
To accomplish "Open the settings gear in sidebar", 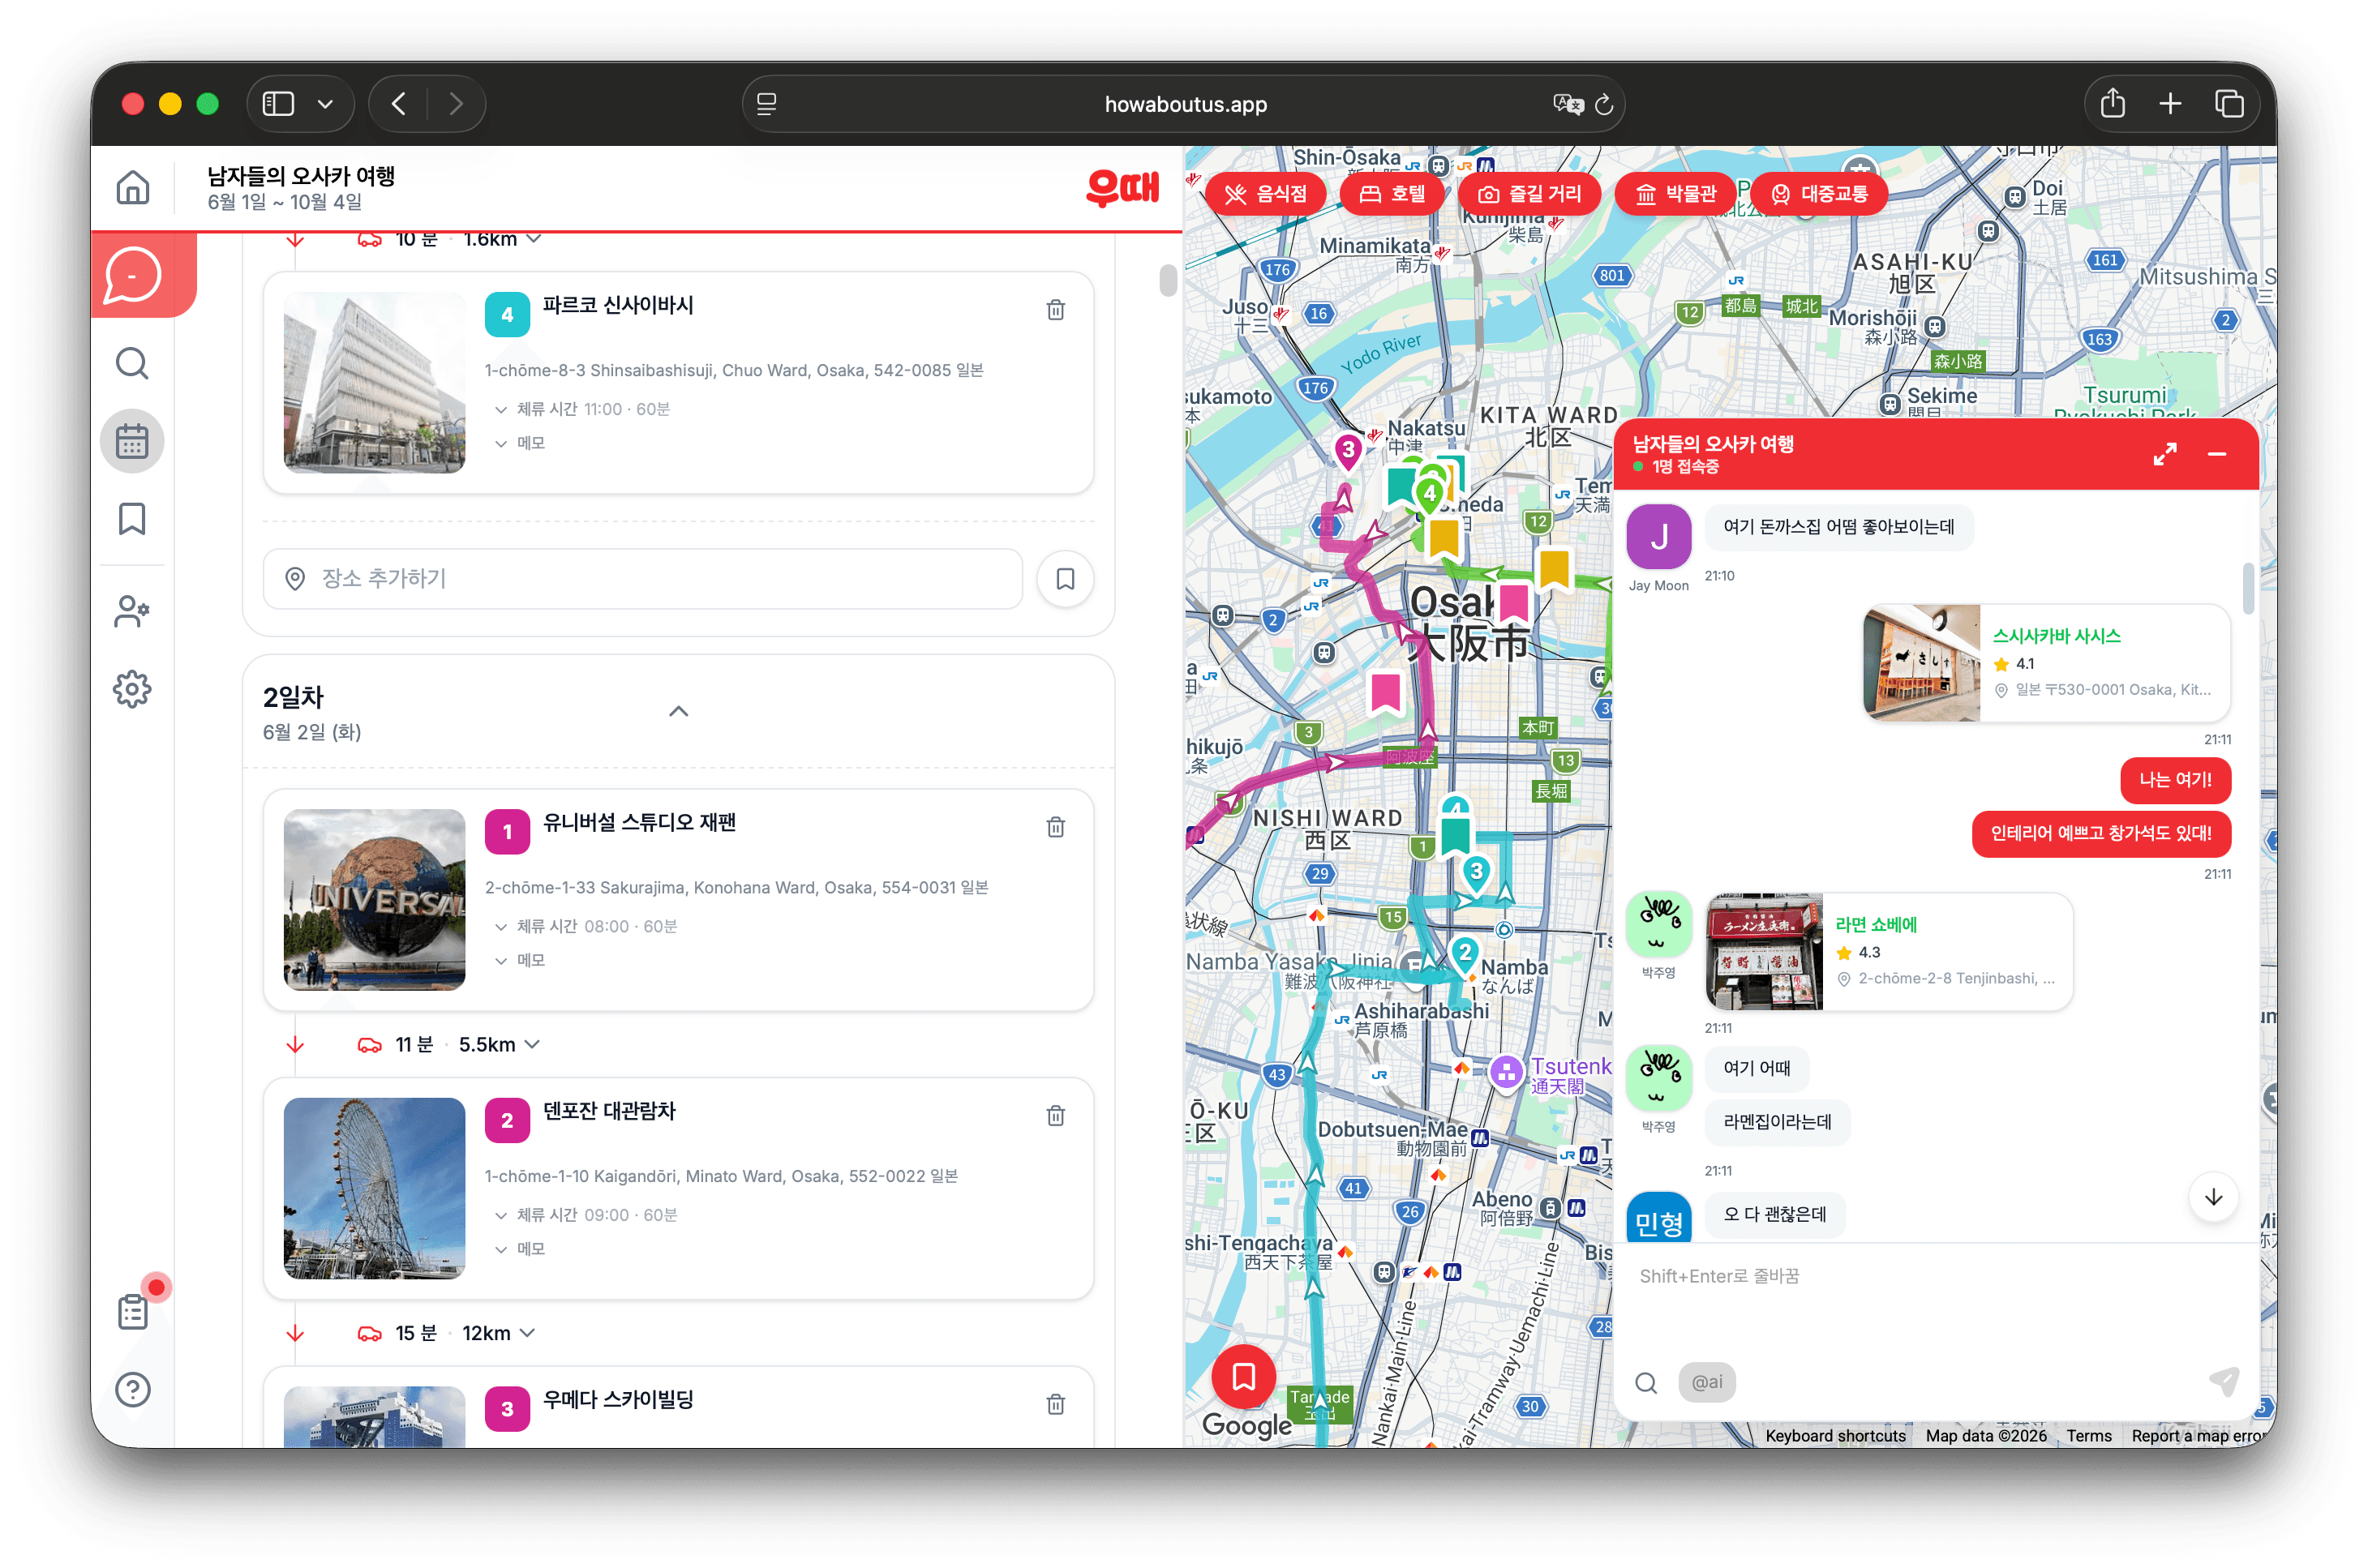I will [x=132, y=689].
